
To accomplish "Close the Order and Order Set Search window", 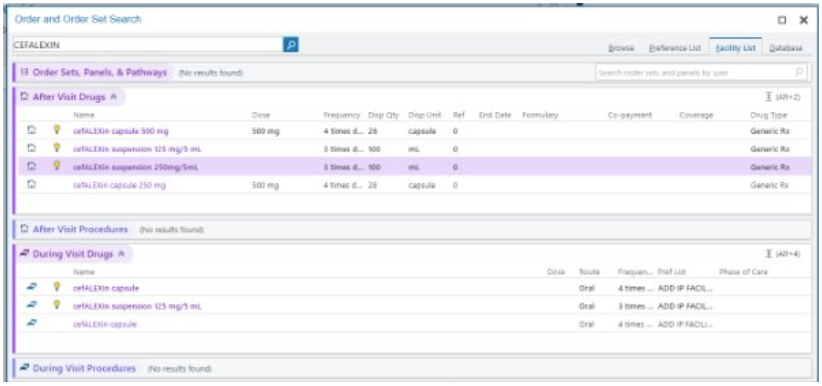I will coord(803,20).
